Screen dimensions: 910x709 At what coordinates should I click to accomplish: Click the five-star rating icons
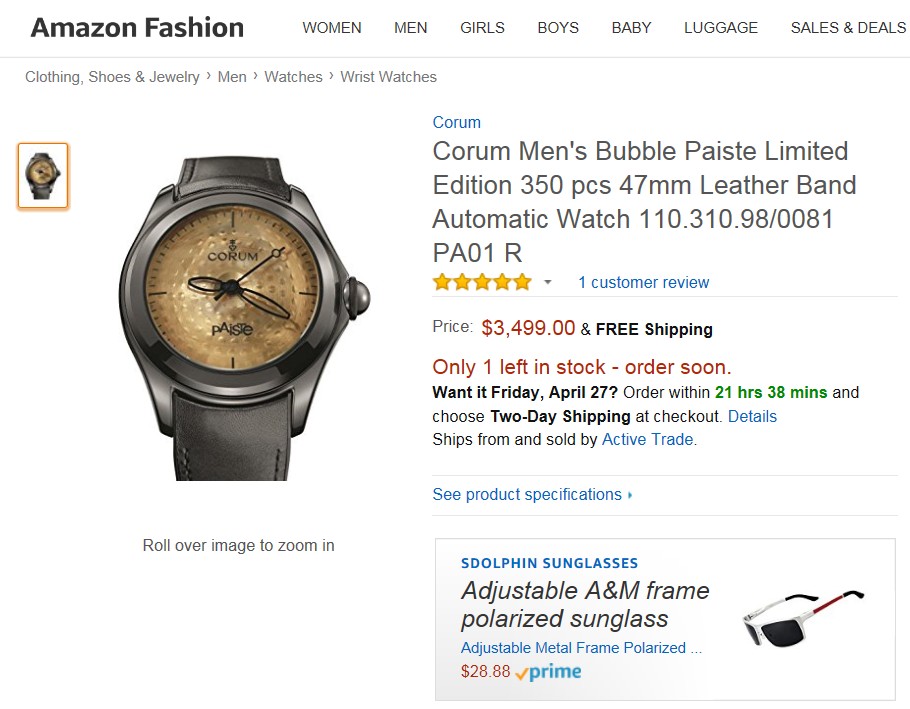482,282
